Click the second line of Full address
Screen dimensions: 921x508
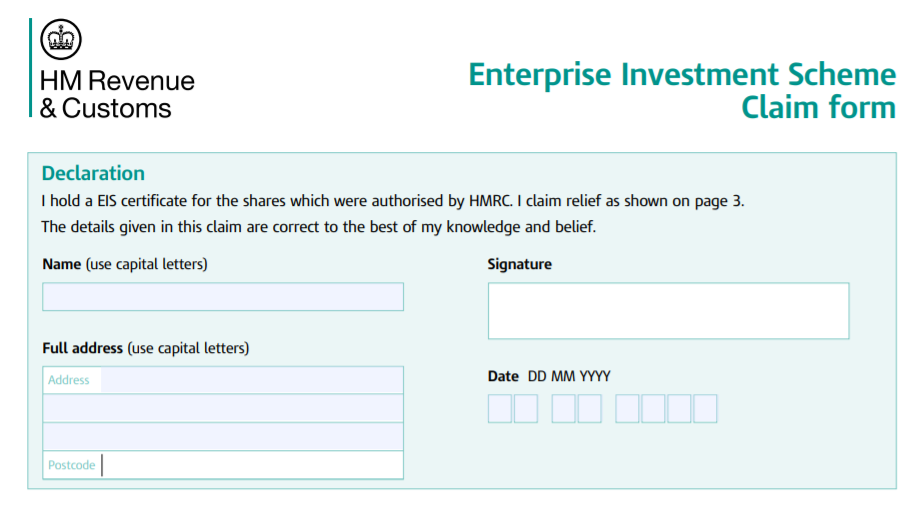(223, 408)
